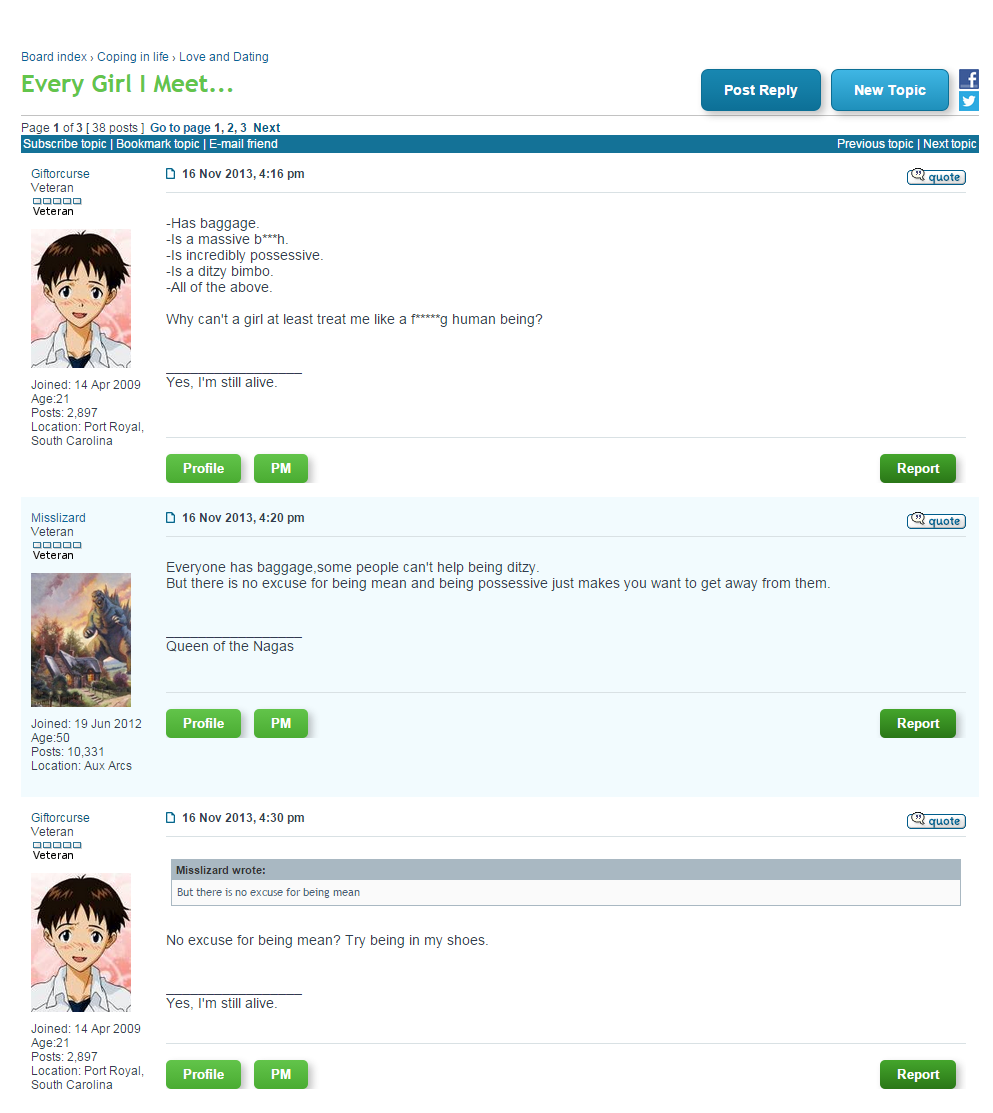The height and width of the screenshot is (1113, 993).
Task: Quote Giftorcurse's post at 4:30 pm
Action: coord(936,821)
